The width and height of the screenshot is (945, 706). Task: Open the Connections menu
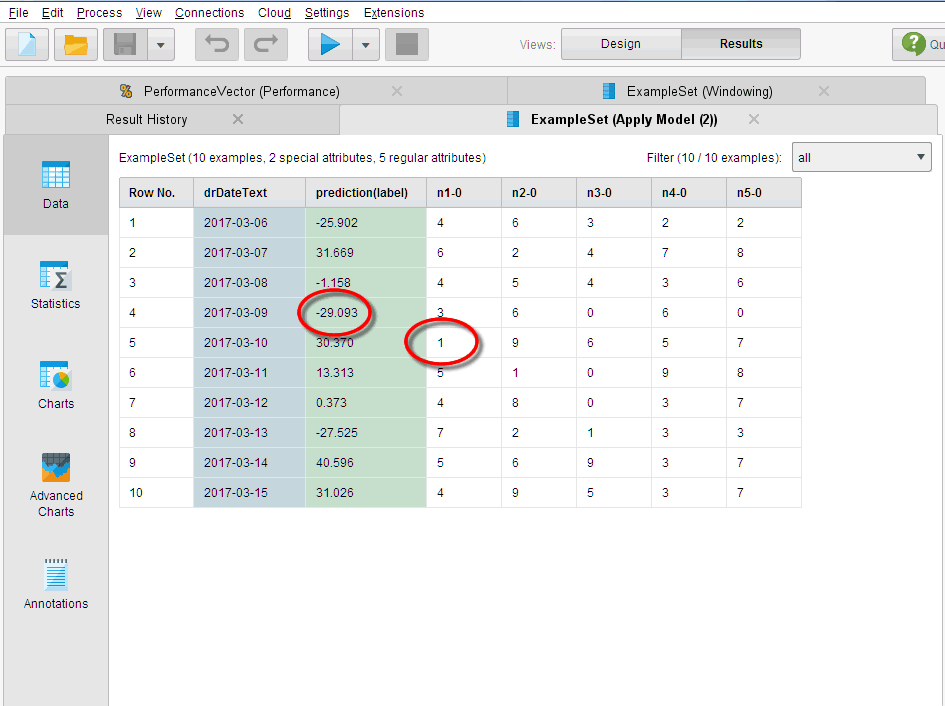(x=209, y=13)
